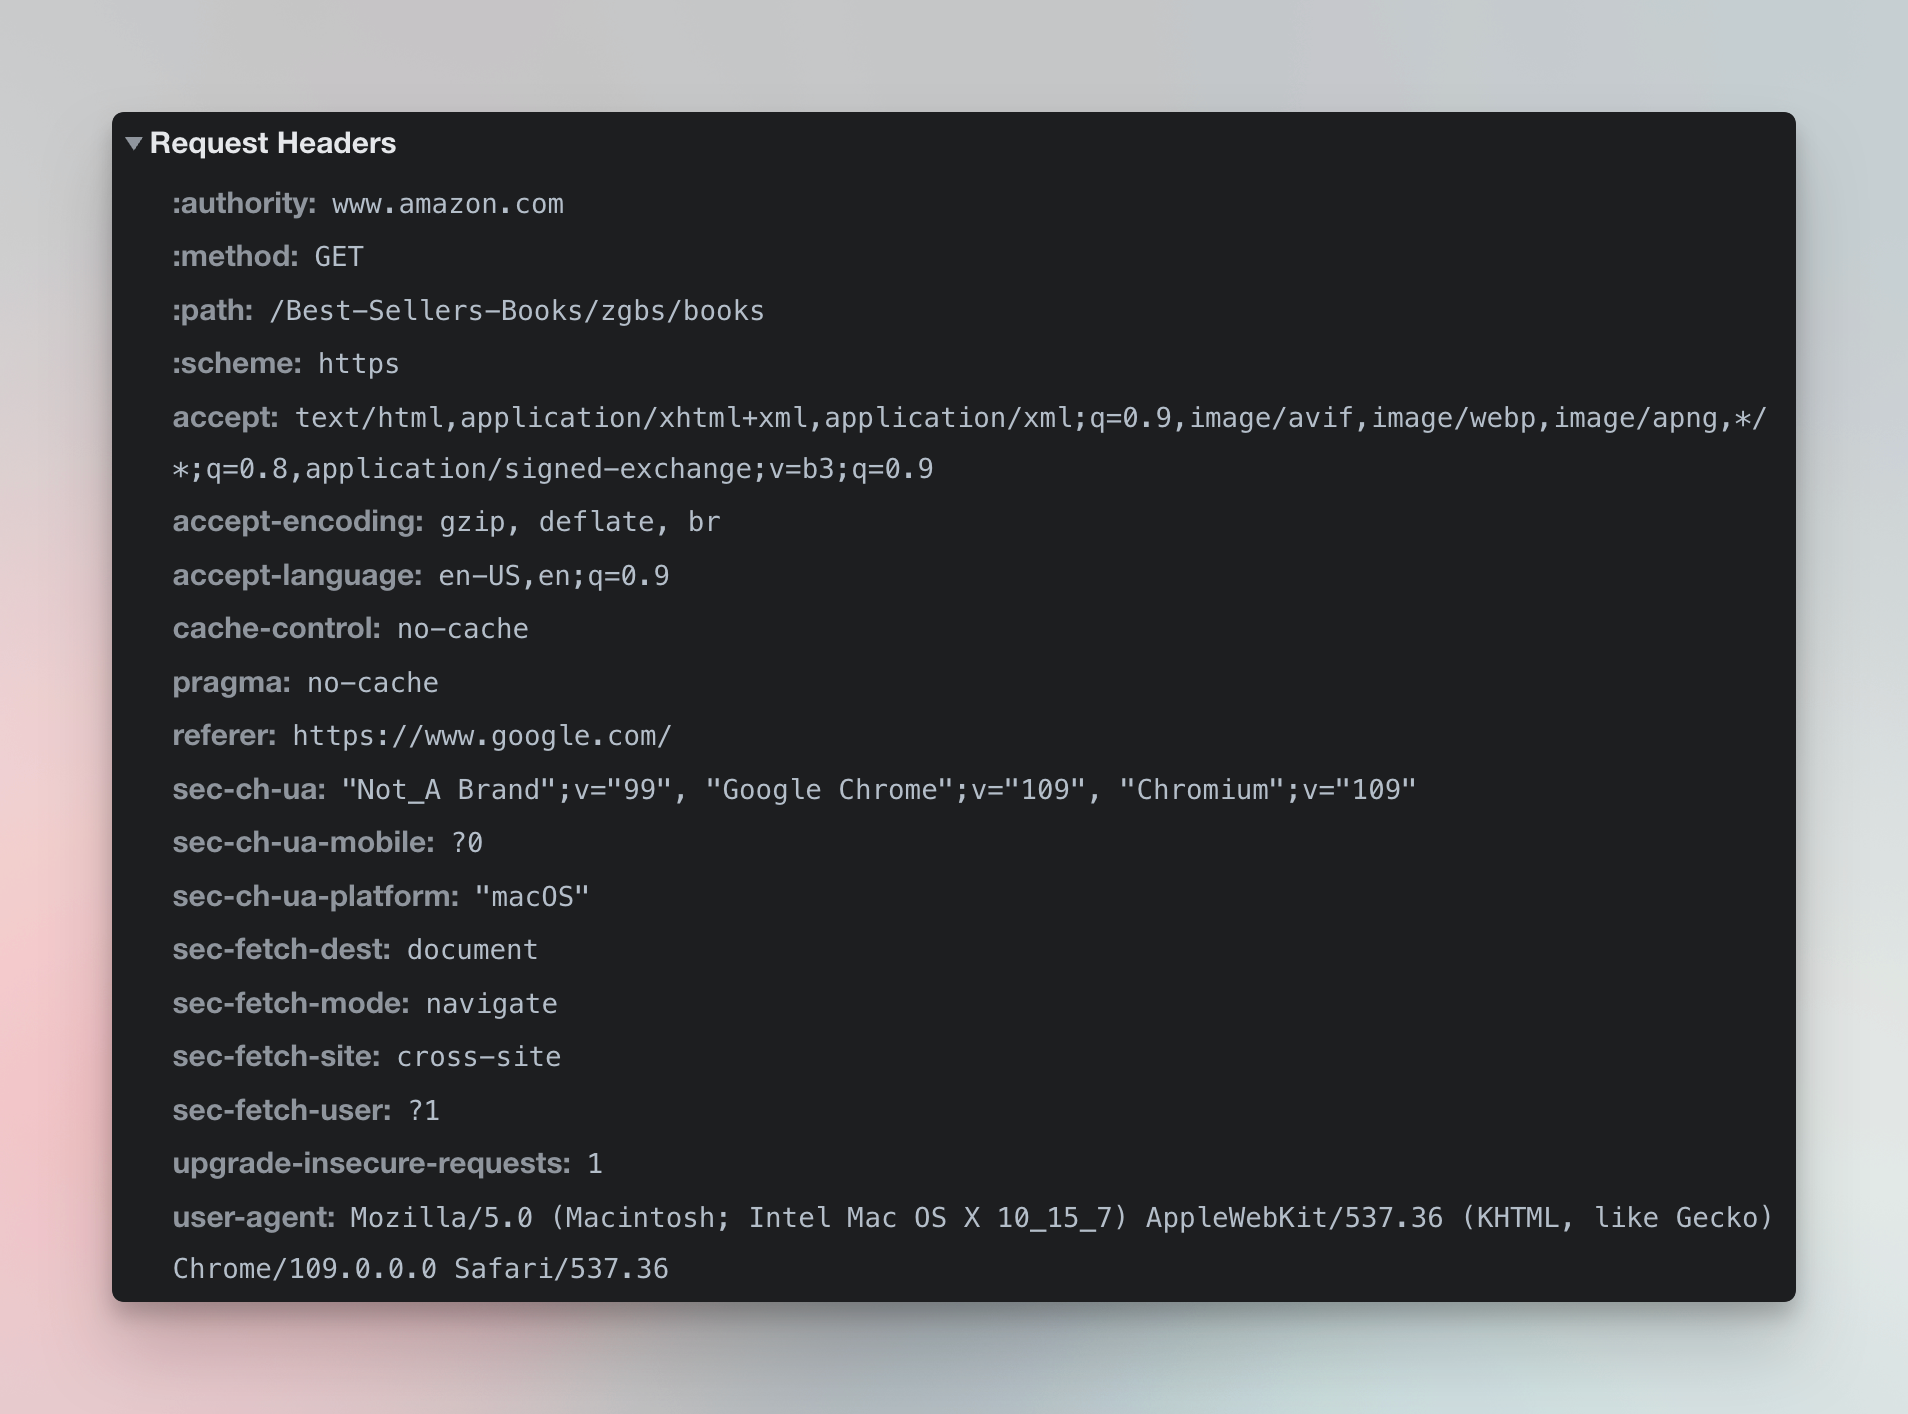Select the :scheme https value
The image size is (1908, 1414).
tap(358, 364)
